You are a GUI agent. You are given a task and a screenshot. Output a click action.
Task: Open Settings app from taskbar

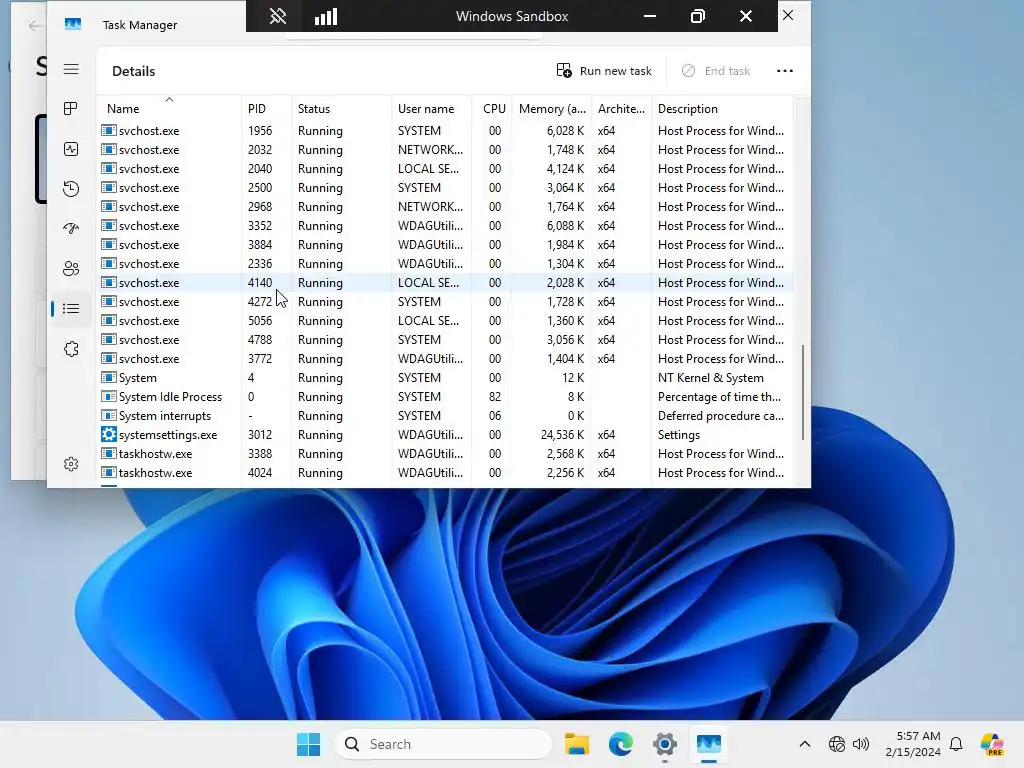point(664,744)
